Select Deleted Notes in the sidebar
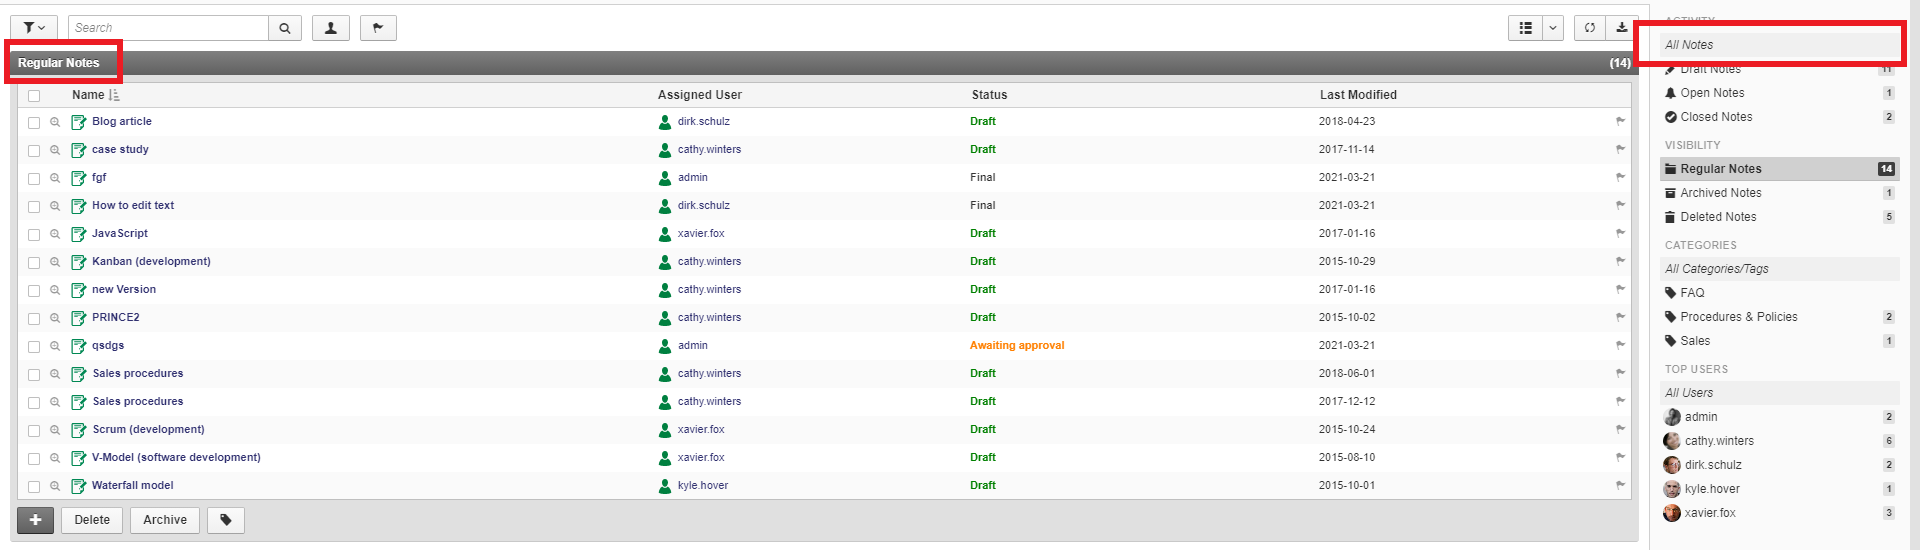Viewport: 1920px width, 550px height. pos(1780,217)
